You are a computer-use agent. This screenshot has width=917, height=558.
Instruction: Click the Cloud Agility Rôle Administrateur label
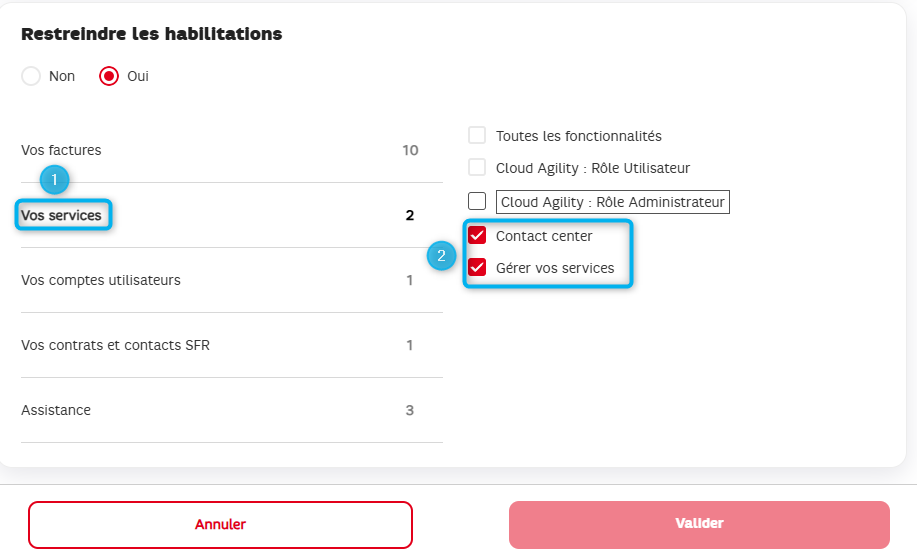click(x=612, y=202)
